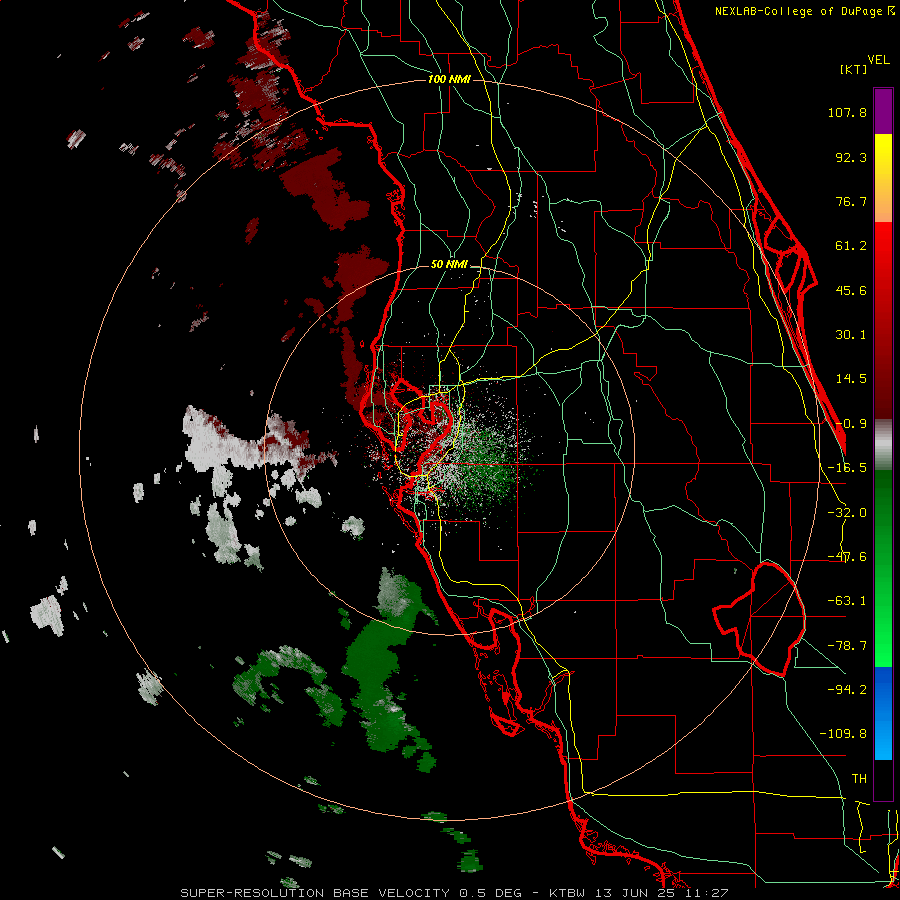Click the 30.1 value on velocity scale
The width and height of the screenshot is (900, 900).
coord(851,335)
